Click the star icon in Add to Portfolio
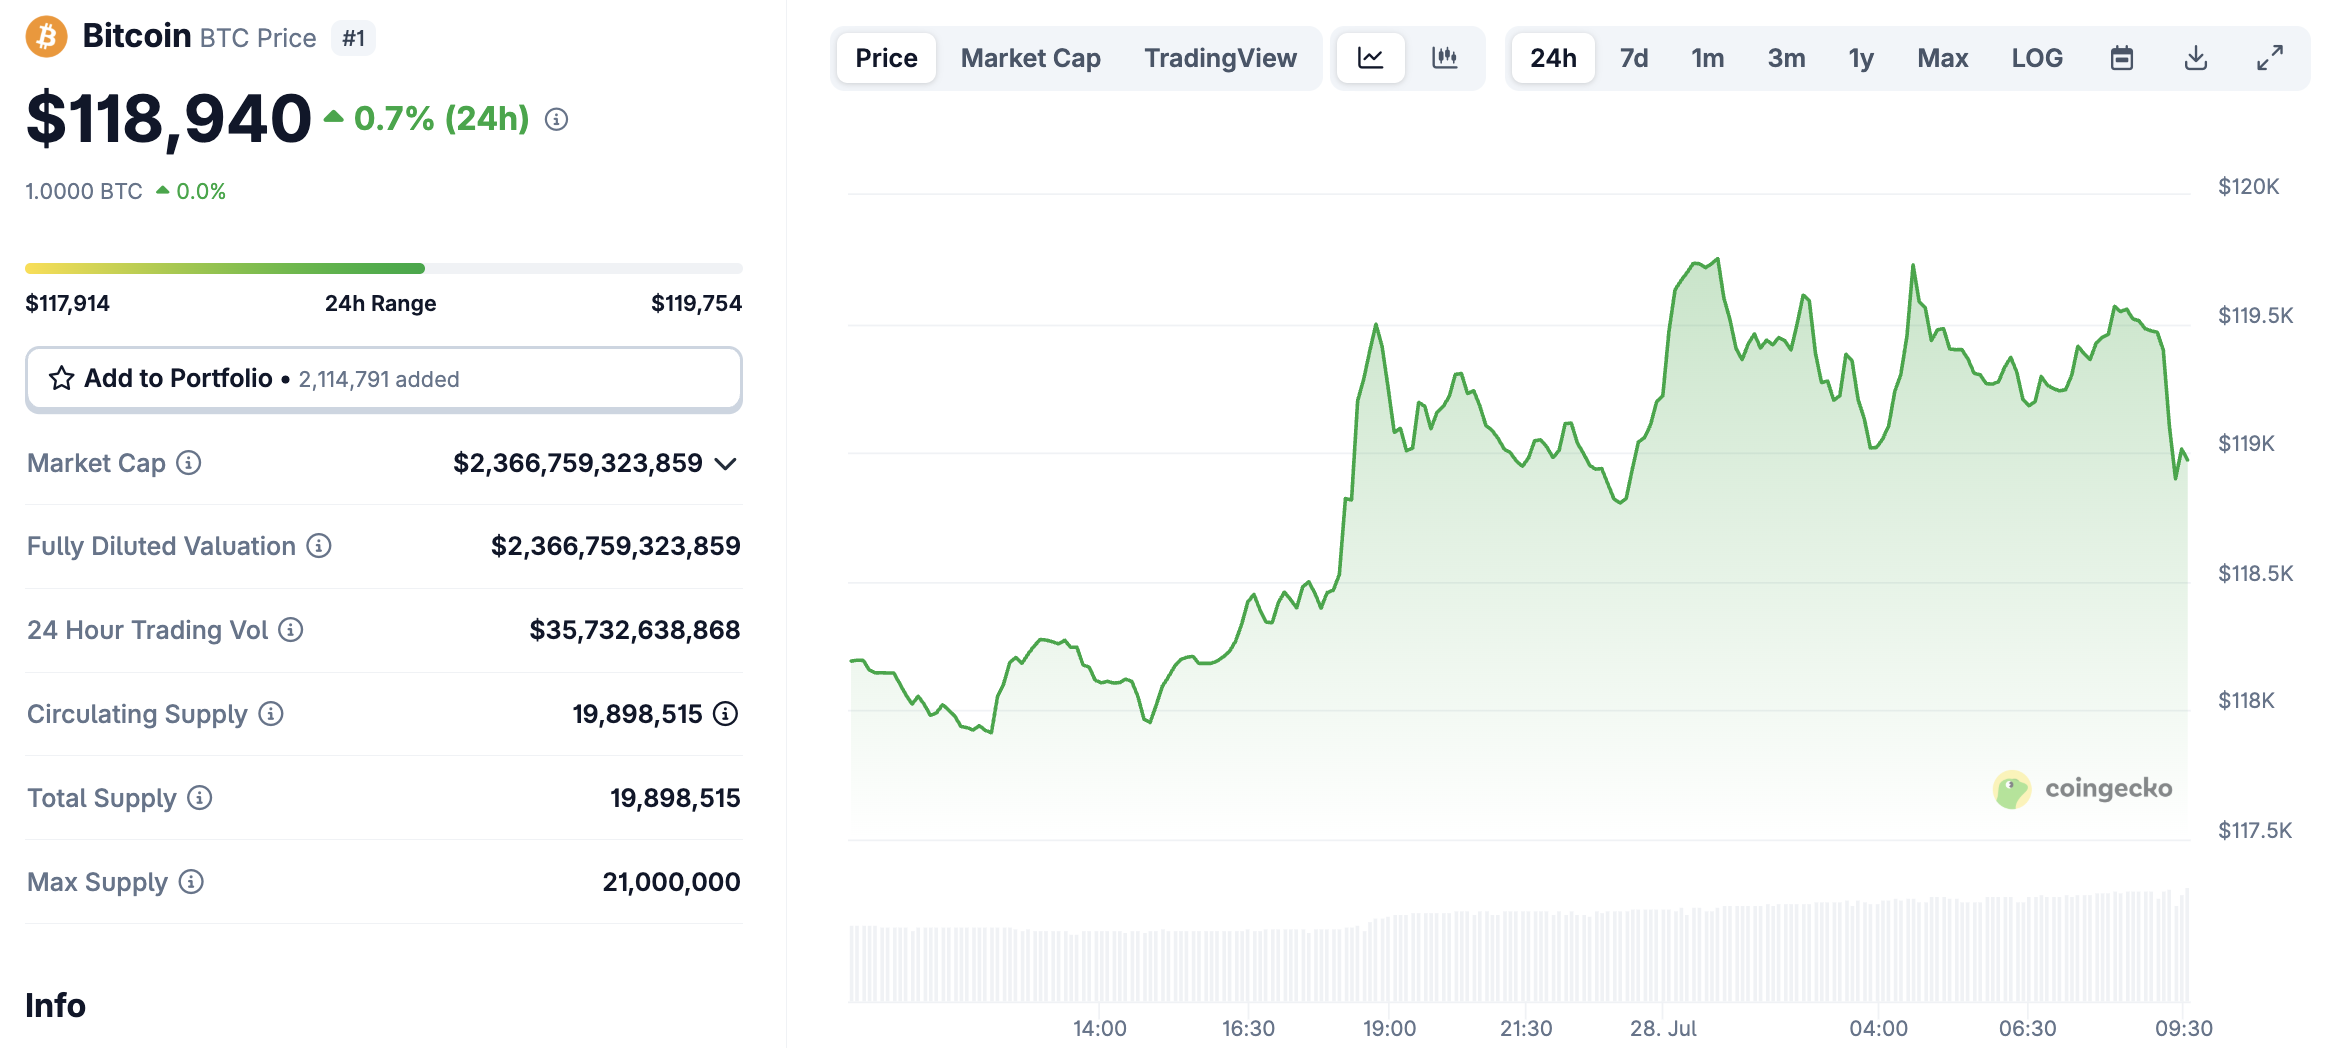The width and height of the screenshot is (2334, 1048). click(x=62, y=378)
